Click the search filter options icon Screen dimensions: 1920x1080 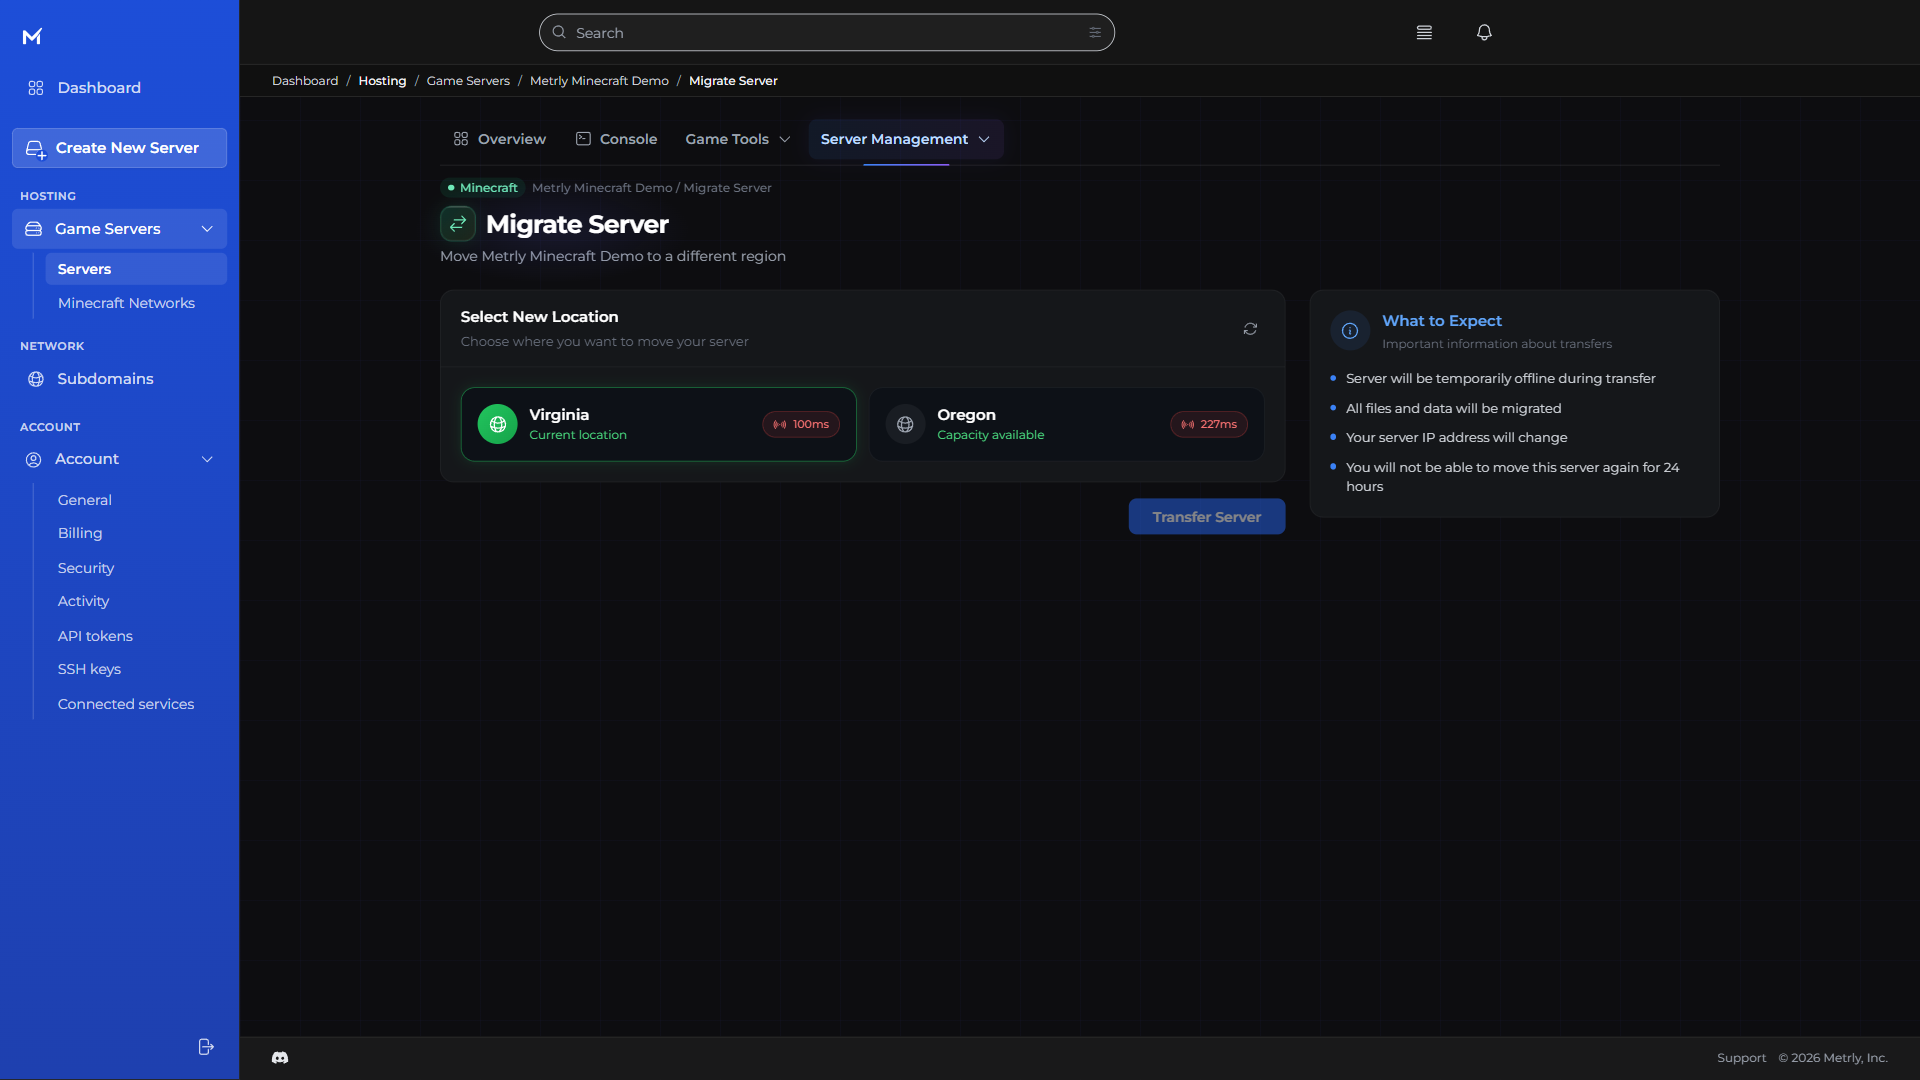coord(1095,32)
